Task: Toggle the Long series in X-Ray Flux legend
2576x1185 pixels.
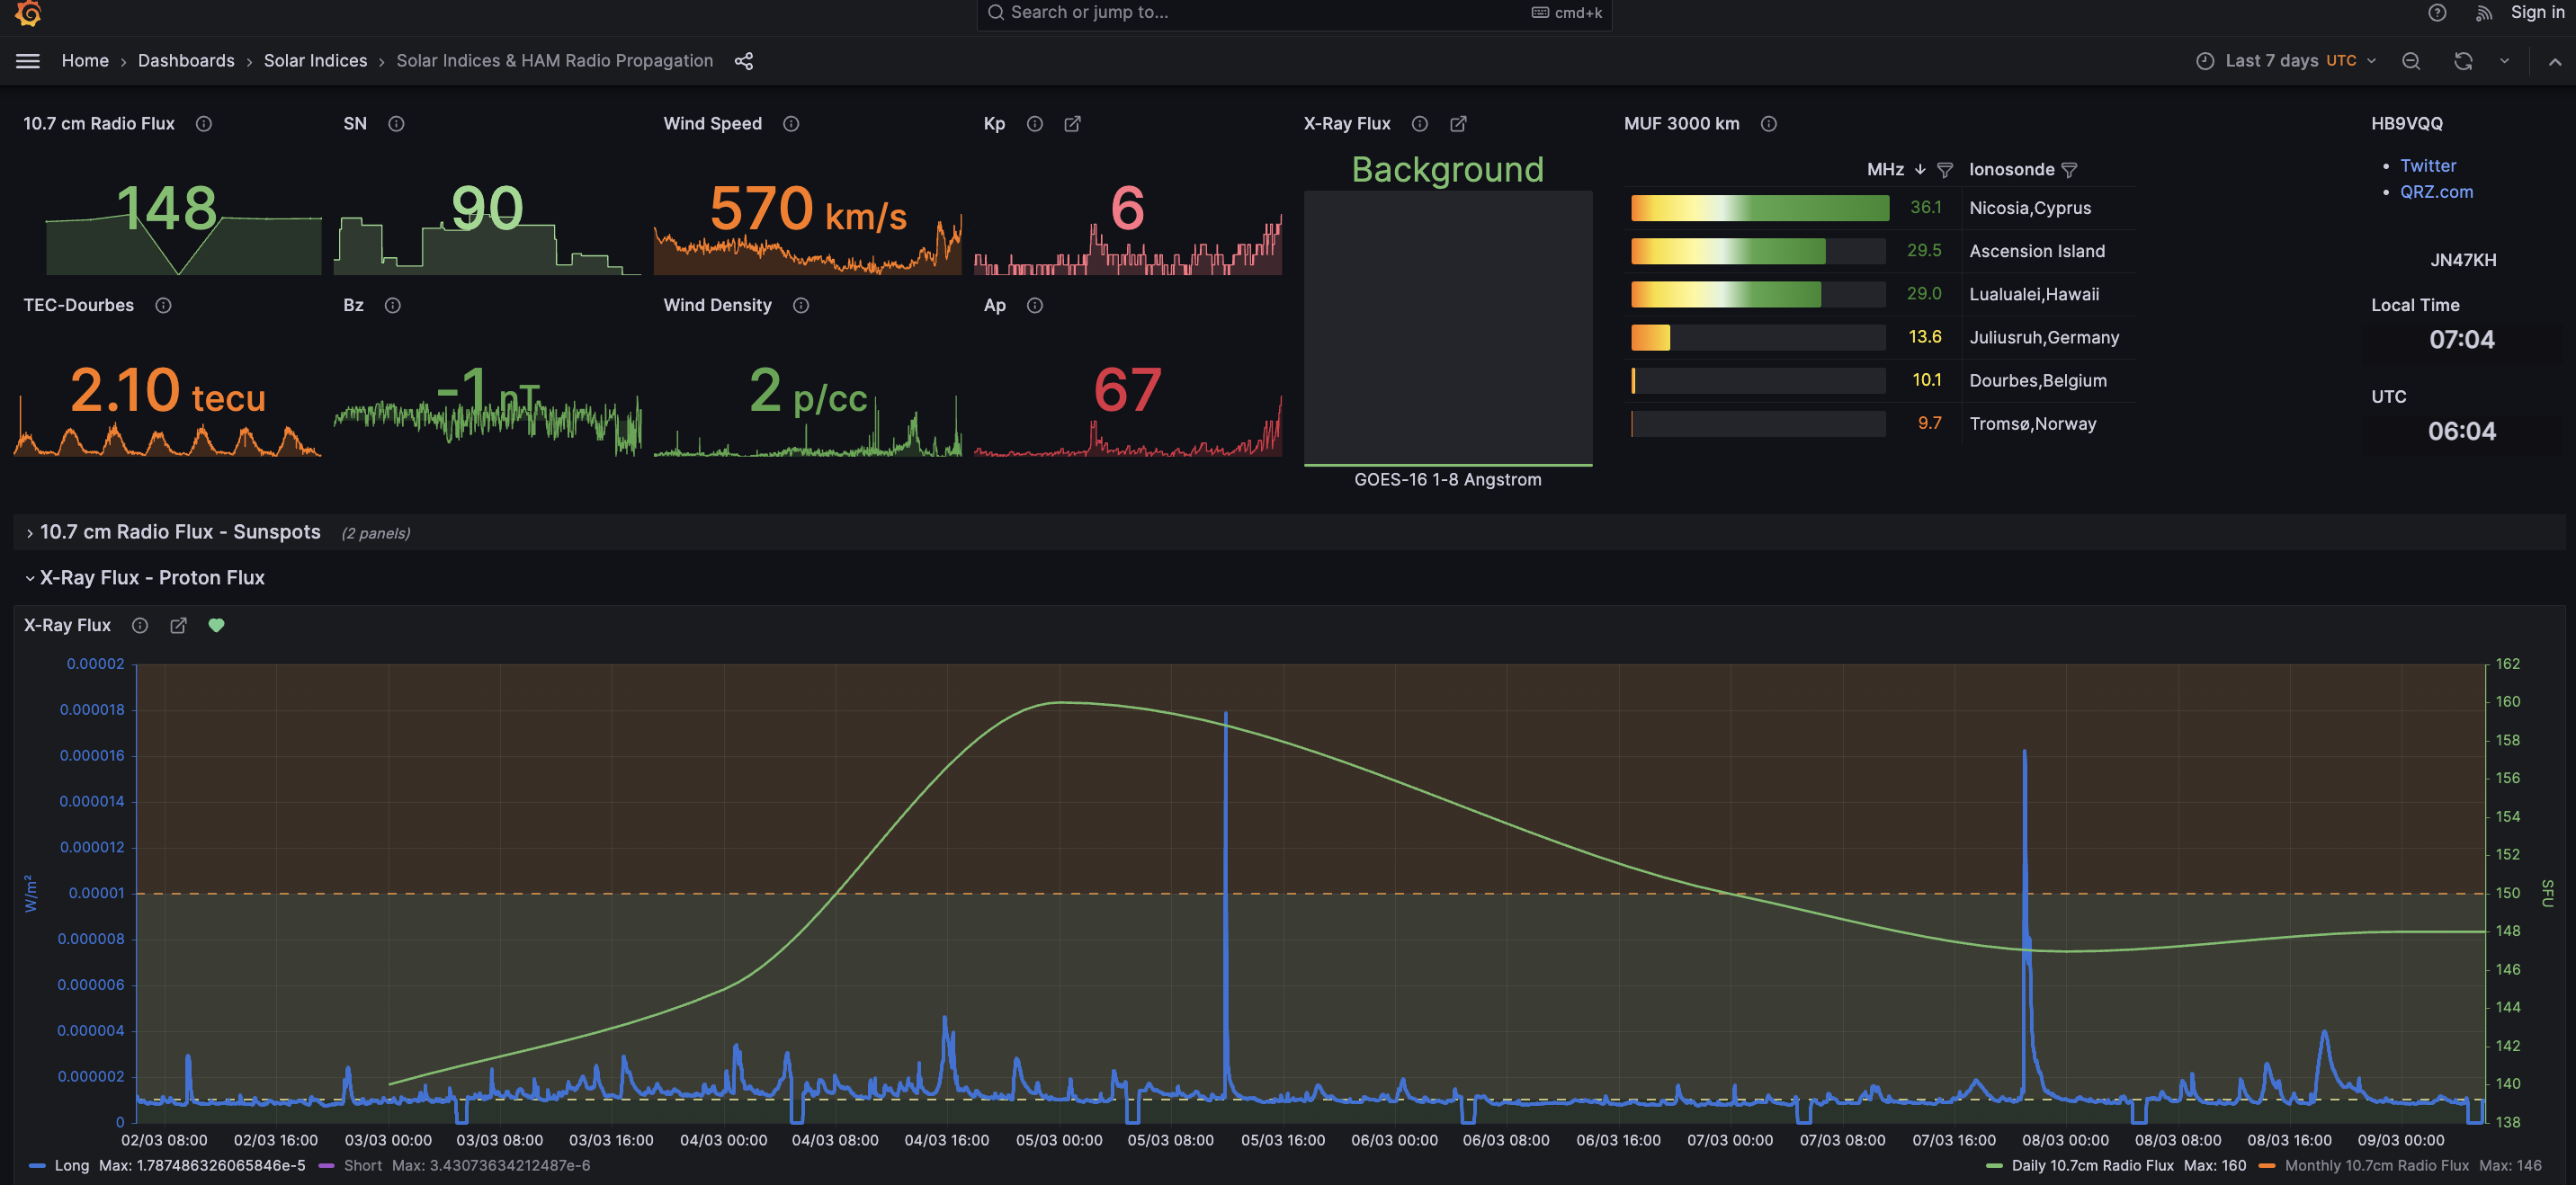Action: (71, 1165)
